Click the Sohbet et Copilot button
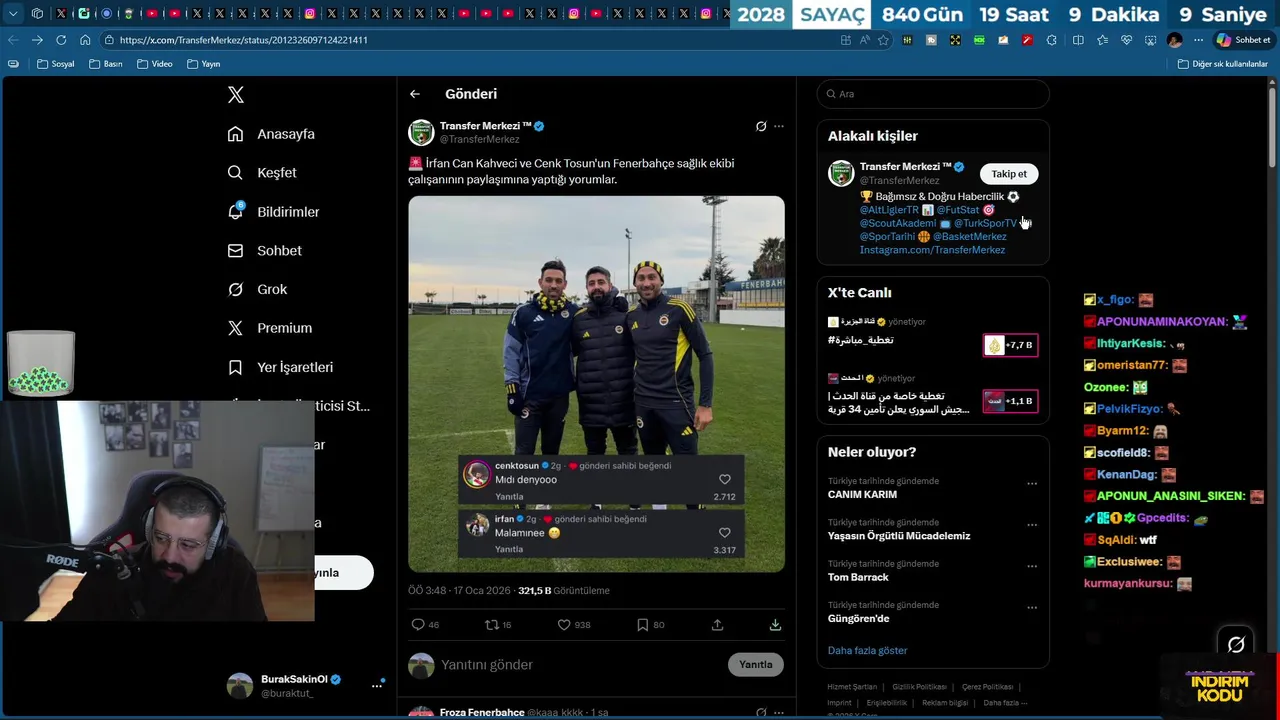The width and height of the screenshot is (1280, 720). 1243,40
